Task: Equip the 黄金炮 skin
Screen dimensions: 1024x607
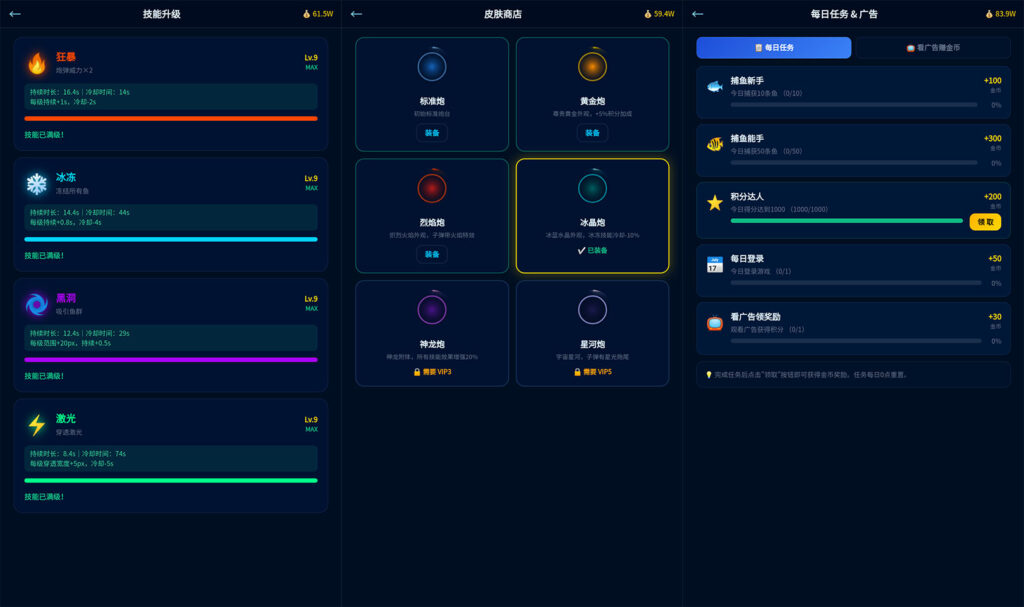Action: click(592, 133)
